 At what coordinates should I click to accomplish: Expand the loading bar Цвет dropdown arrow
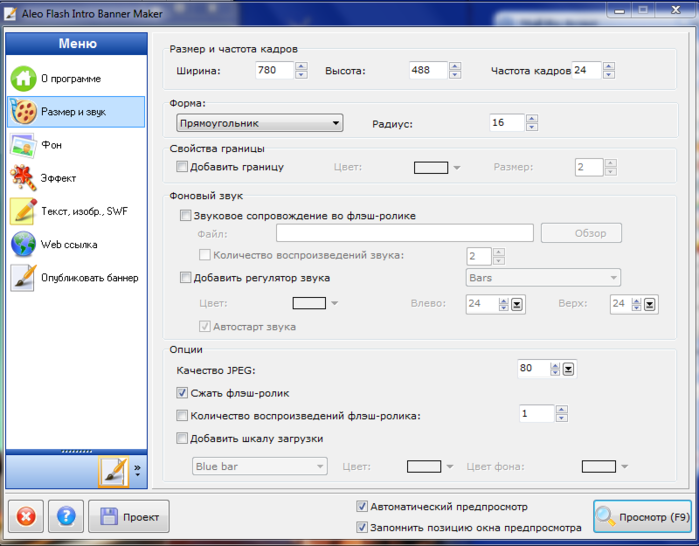tap(449, 466)
